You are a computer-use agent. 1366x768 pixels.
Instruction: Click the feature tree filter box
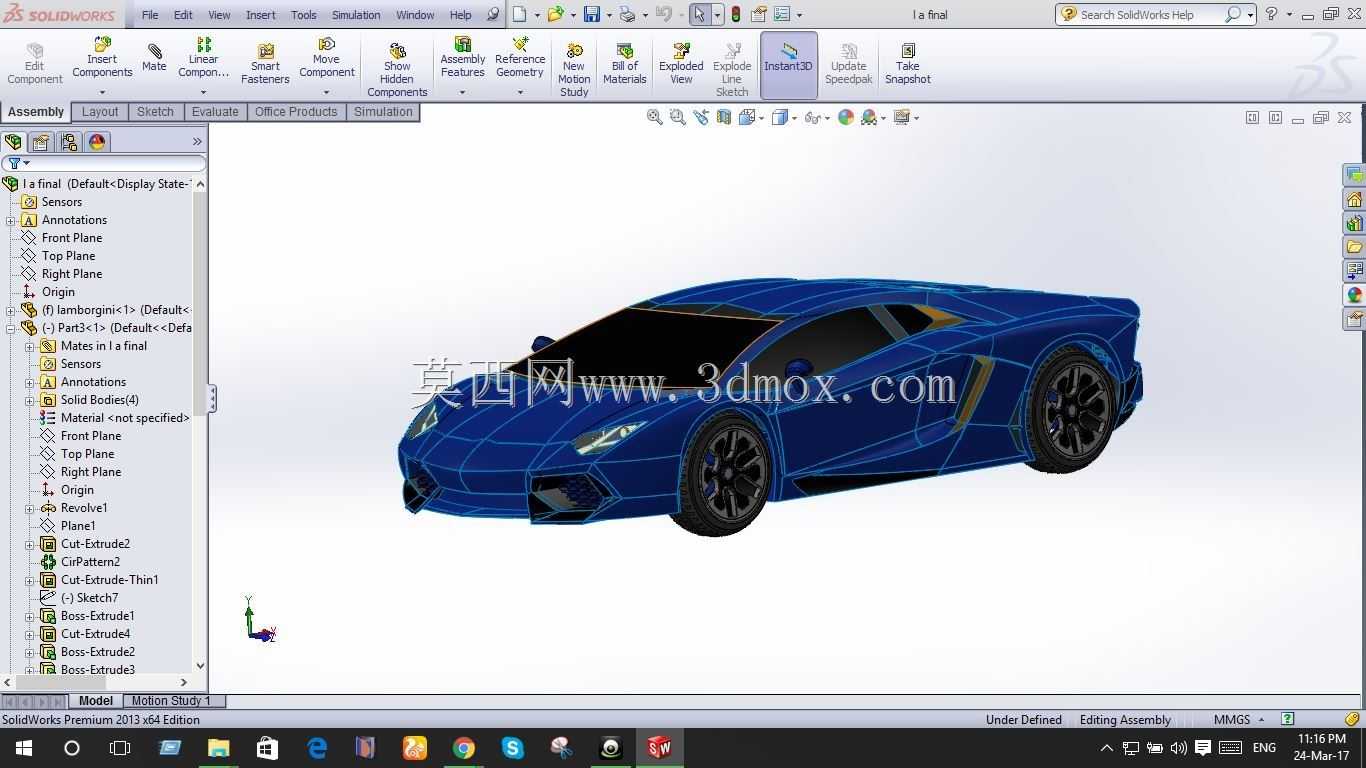[x=104, y=163]
